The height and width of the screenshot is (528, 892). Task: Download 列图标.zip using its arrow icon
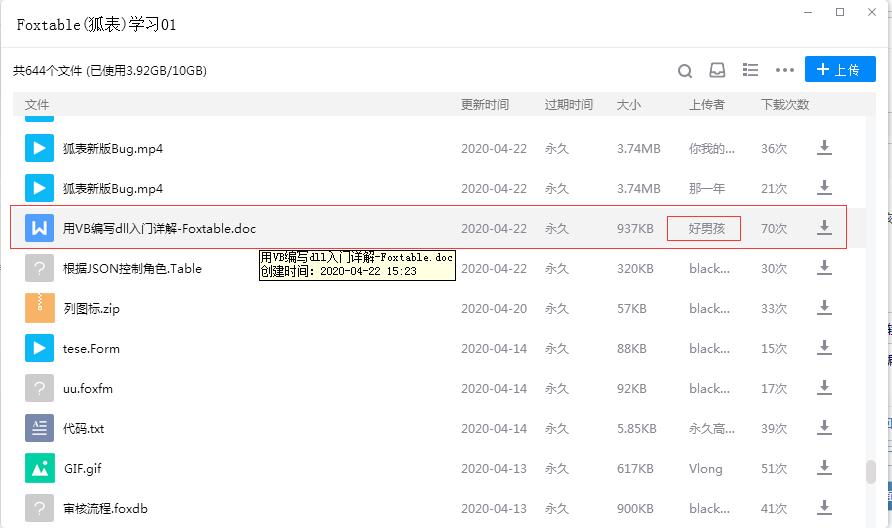coord(825,308)
